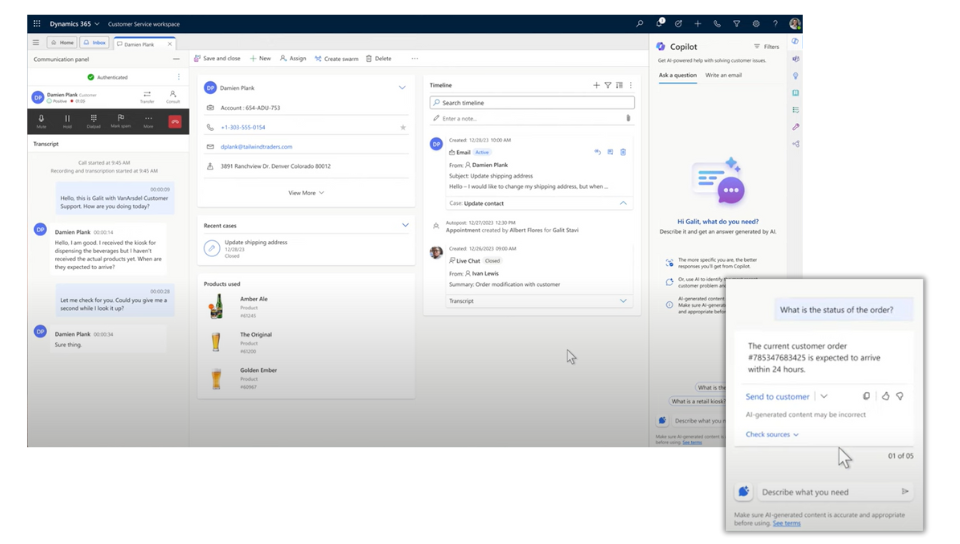960x544 pixels.
Task: Expand View More in customer card
Action: coord(306,193)
